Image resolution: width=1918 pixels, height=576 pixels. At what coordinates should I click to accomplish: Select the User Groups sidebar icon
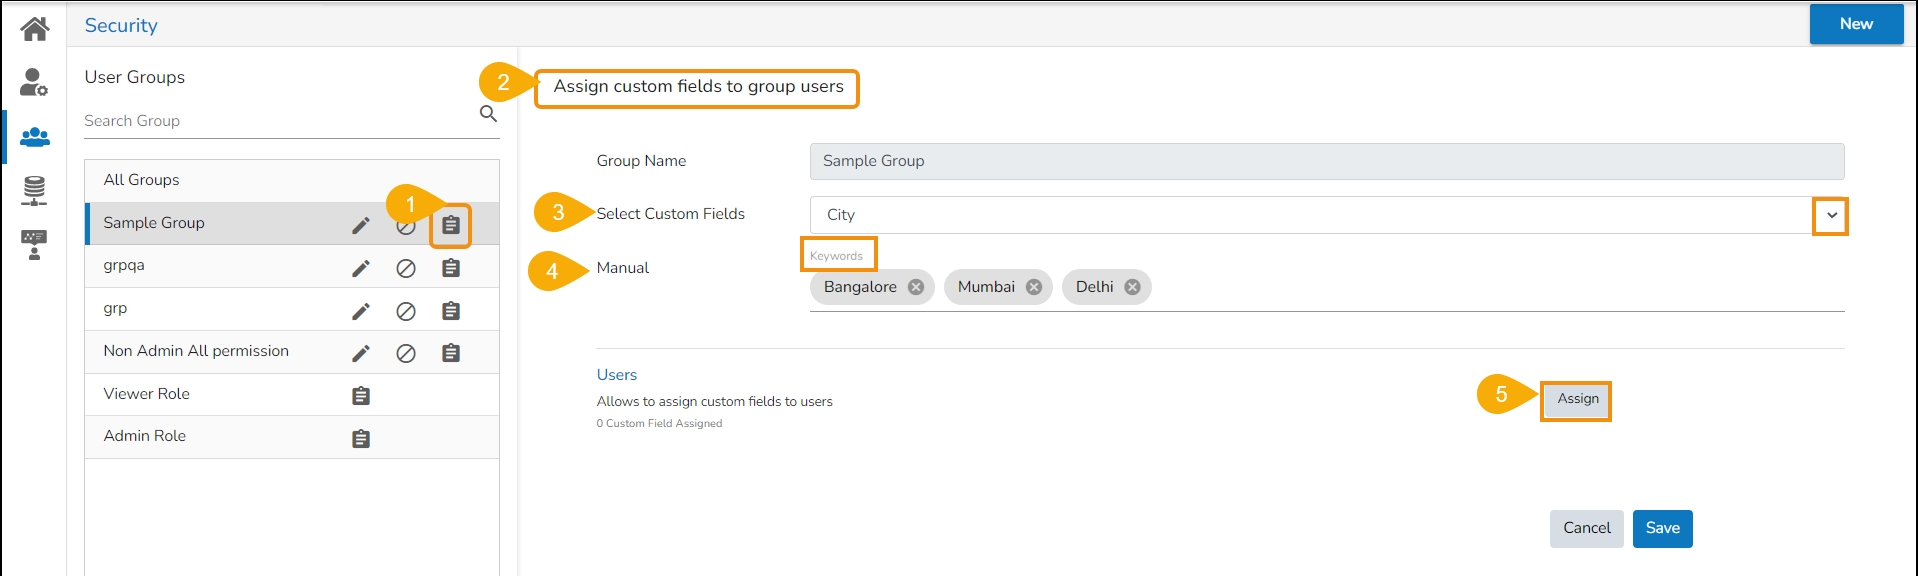click(x=35, y=137)
